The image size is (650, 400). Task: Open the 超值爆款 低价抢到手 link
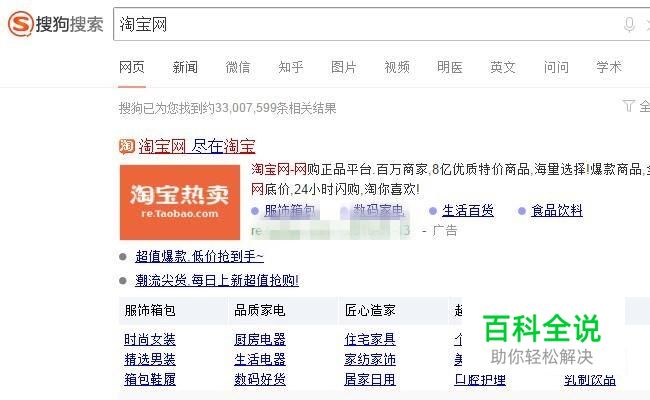(199, 257)
